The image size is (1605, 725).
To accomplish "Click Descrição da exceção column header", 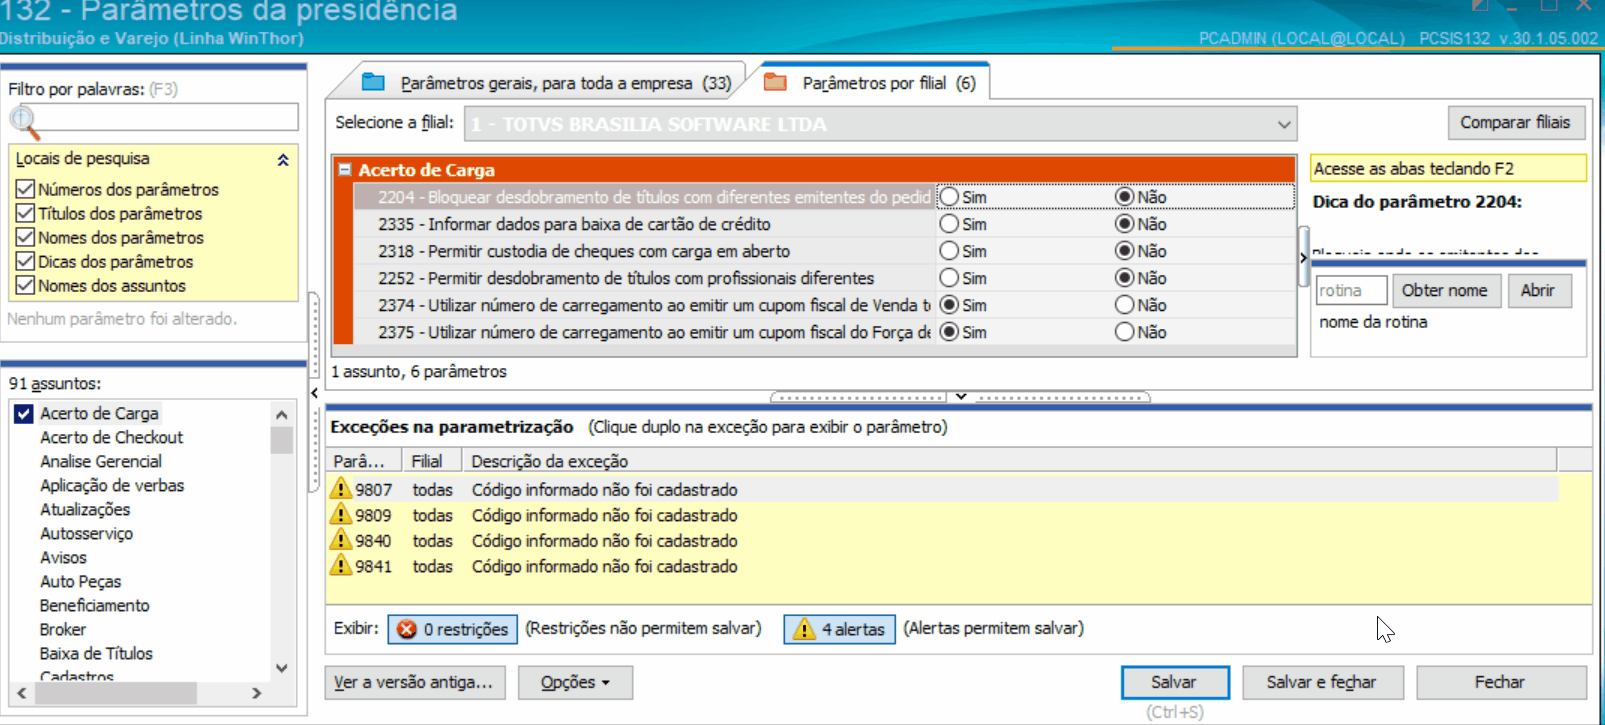I will pos(1009,461).
